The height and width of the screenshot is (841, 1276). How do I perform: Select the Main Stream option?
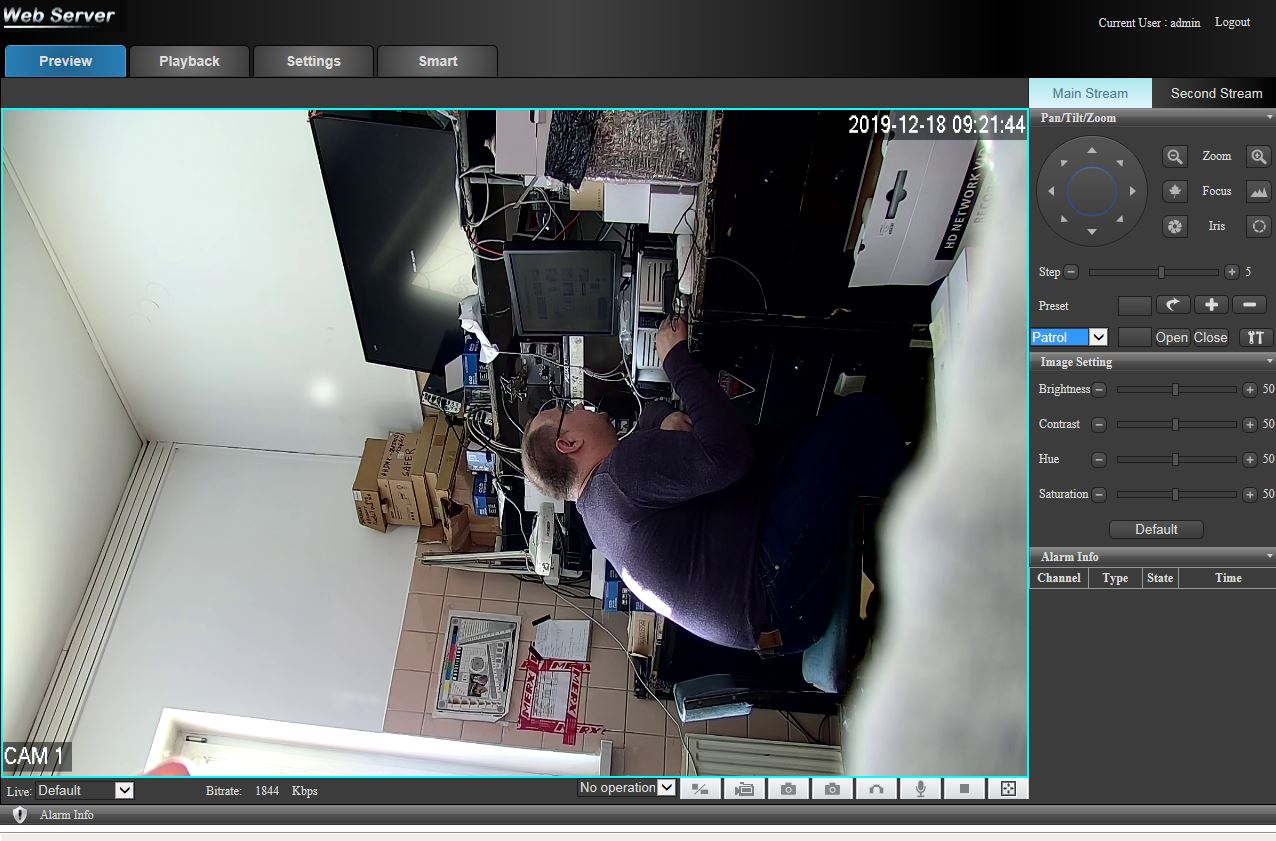1090,93
